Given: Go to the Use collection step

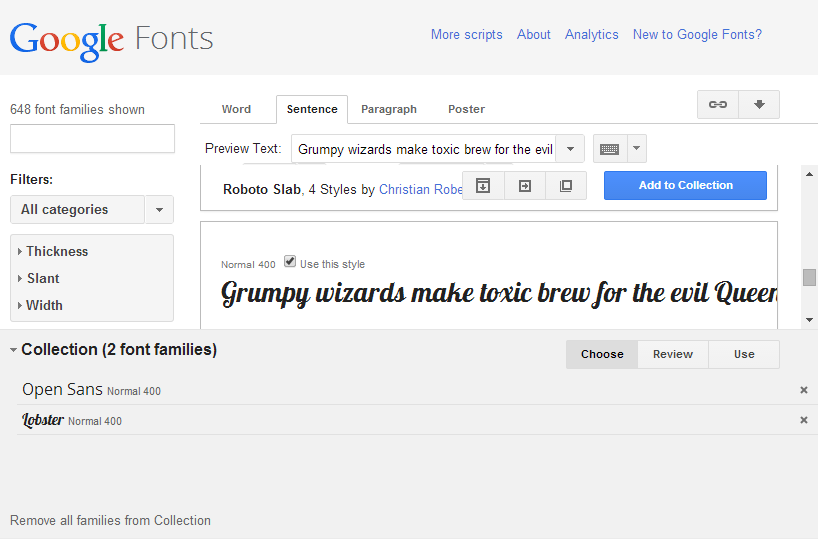Looking at the screenshot, I should pos(744,354).
